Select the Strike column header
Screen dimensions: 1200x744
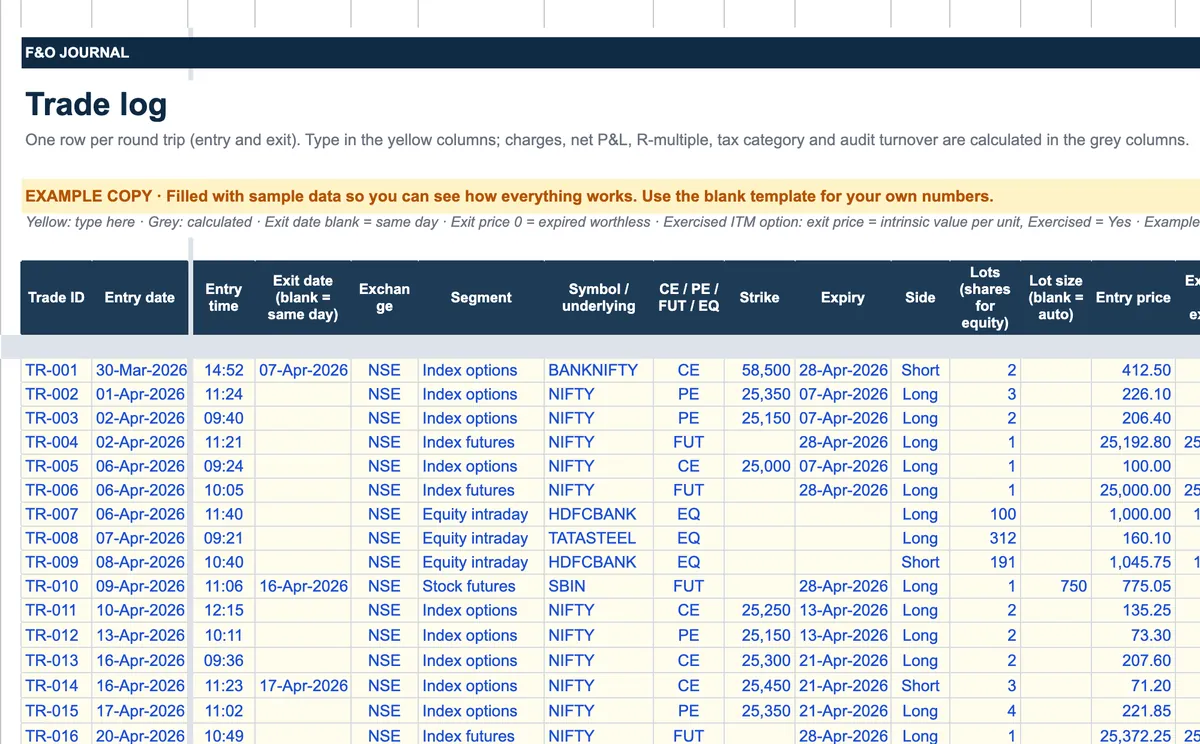[x=759, y=297]
